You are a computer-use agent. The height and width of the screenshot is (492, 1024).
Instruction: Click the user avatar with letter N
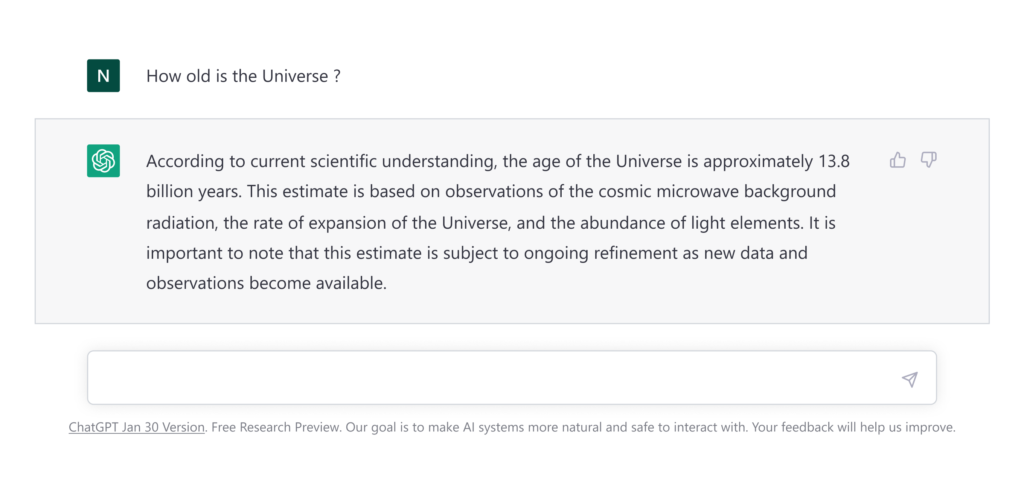(x=103, y=76)
